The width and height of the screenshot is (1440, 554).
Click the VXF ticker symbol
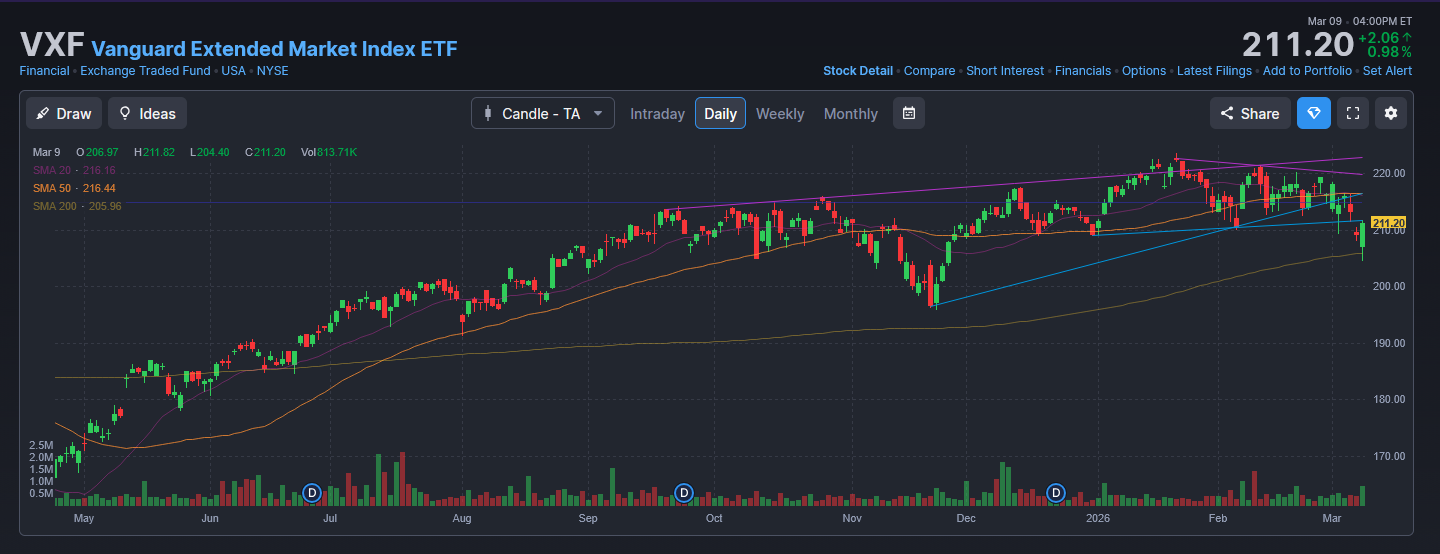[52, 45]
